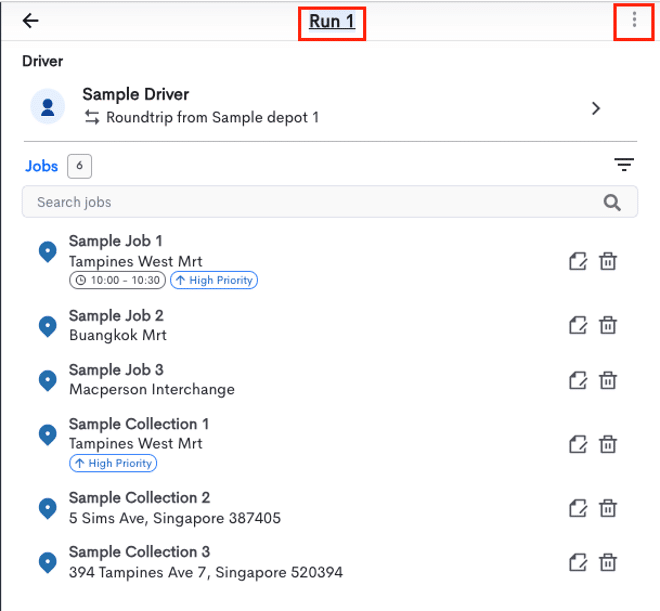The width and height of the screenshot is (660, 611).
Task: Click map pin of Sample Job 2
Action: [x=48, y=327]
